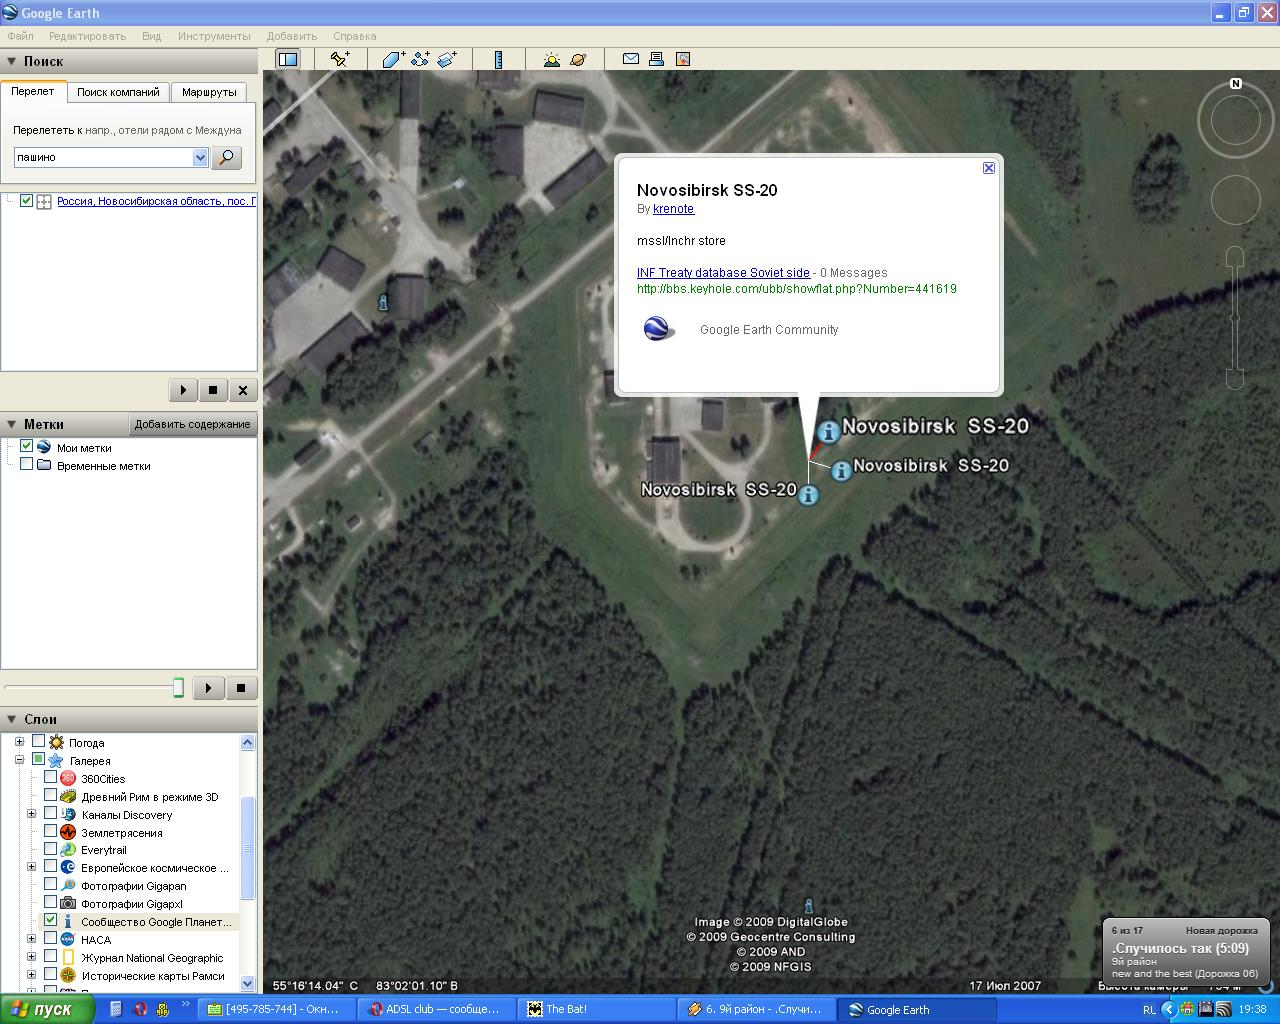Click the Everytrail layer icon
The image size is (1280, 1024).
pyautogui.click(x=68, y=850)
